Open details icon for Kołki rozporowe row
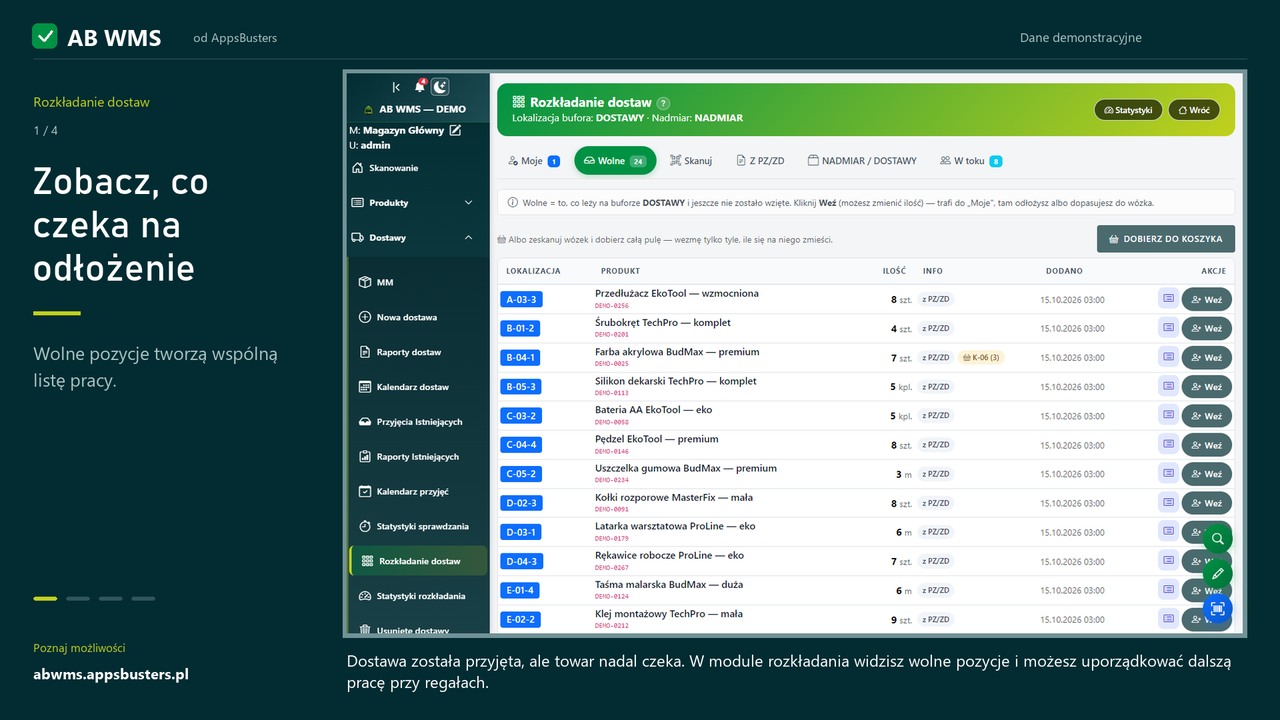 (1168, 502)
